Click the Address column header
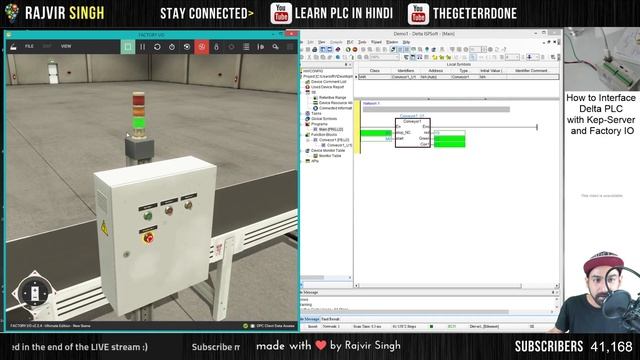Viewport: 640px width, 360px height. click(436, 71)
